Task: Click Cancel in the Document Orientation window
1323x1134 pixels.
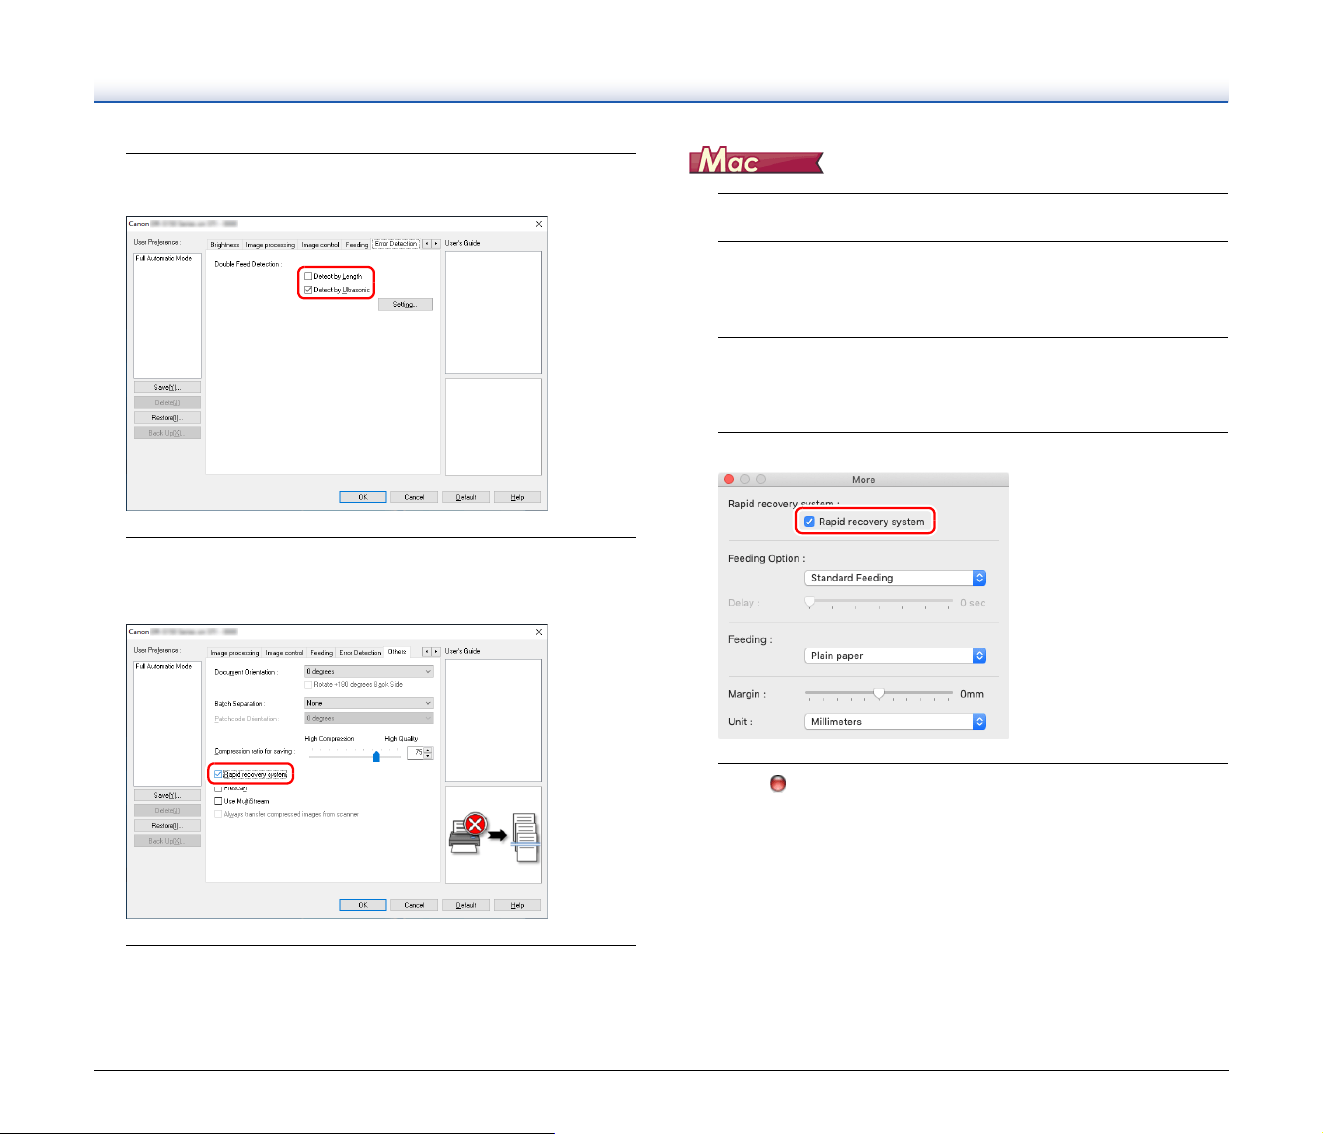Action: [414, 905]
